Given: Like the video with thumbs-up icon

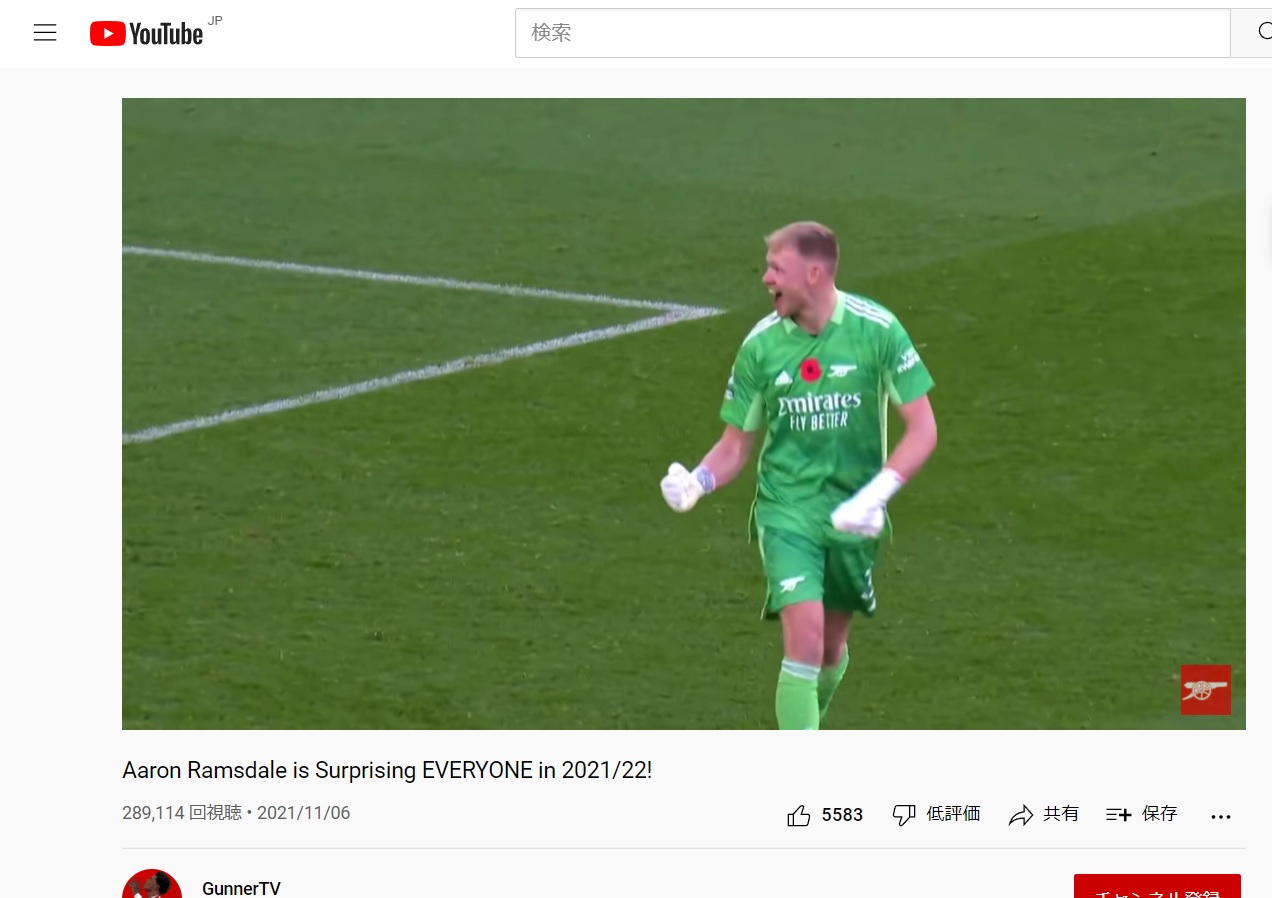Looking at the screenshot, I should (799, 815).
